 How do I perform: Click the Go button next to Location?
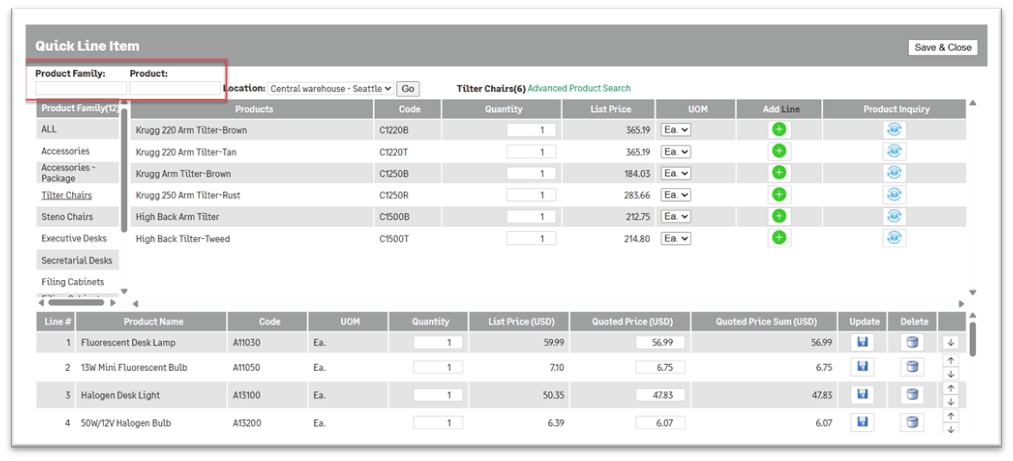(x=408, y=88)
